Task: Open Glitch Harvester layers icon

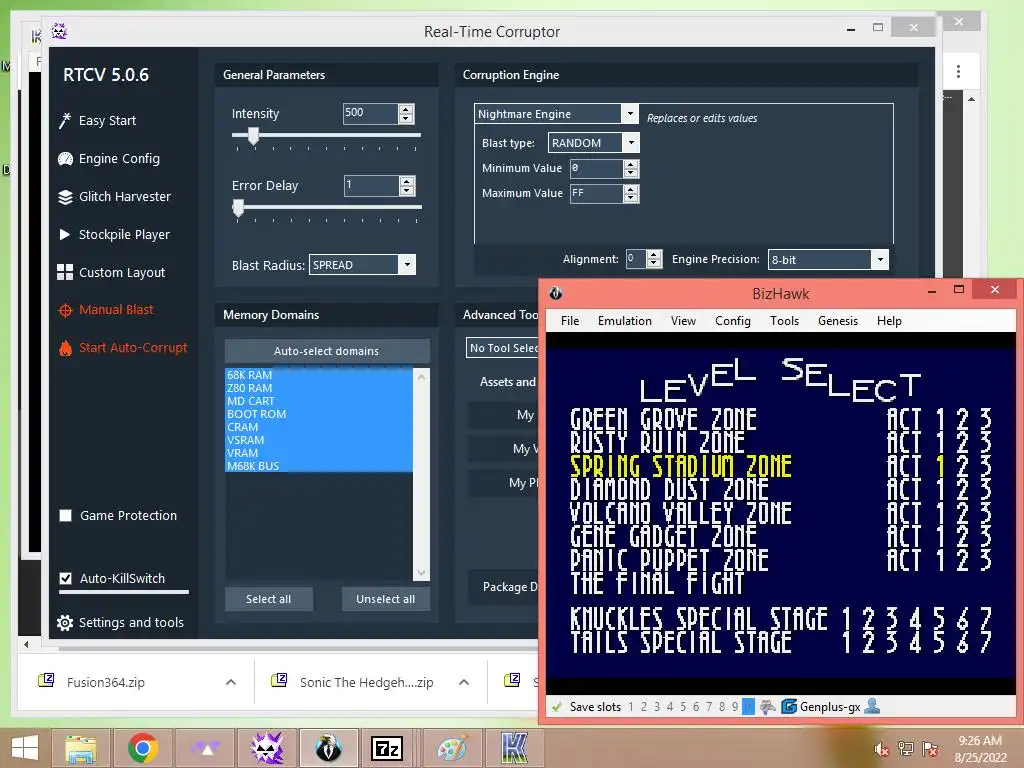Action: tap(65, 197)
